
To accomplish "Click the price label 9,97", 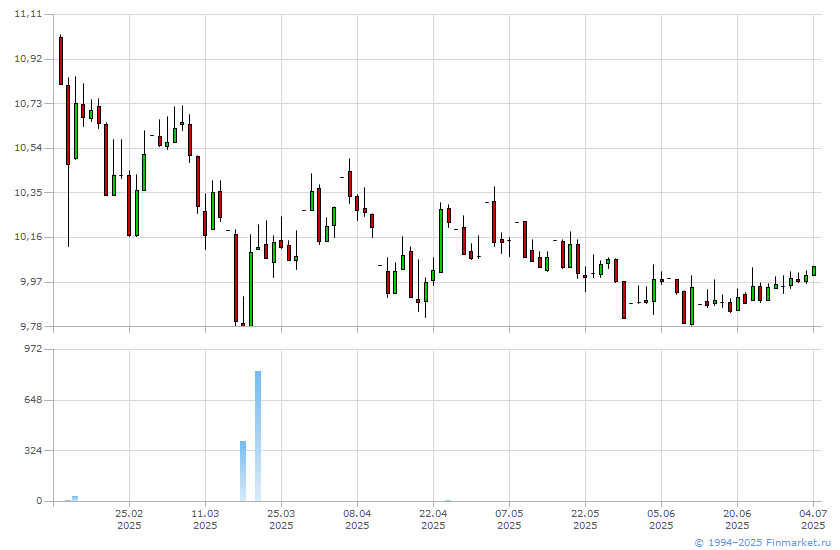I will [x=31, y=282].
